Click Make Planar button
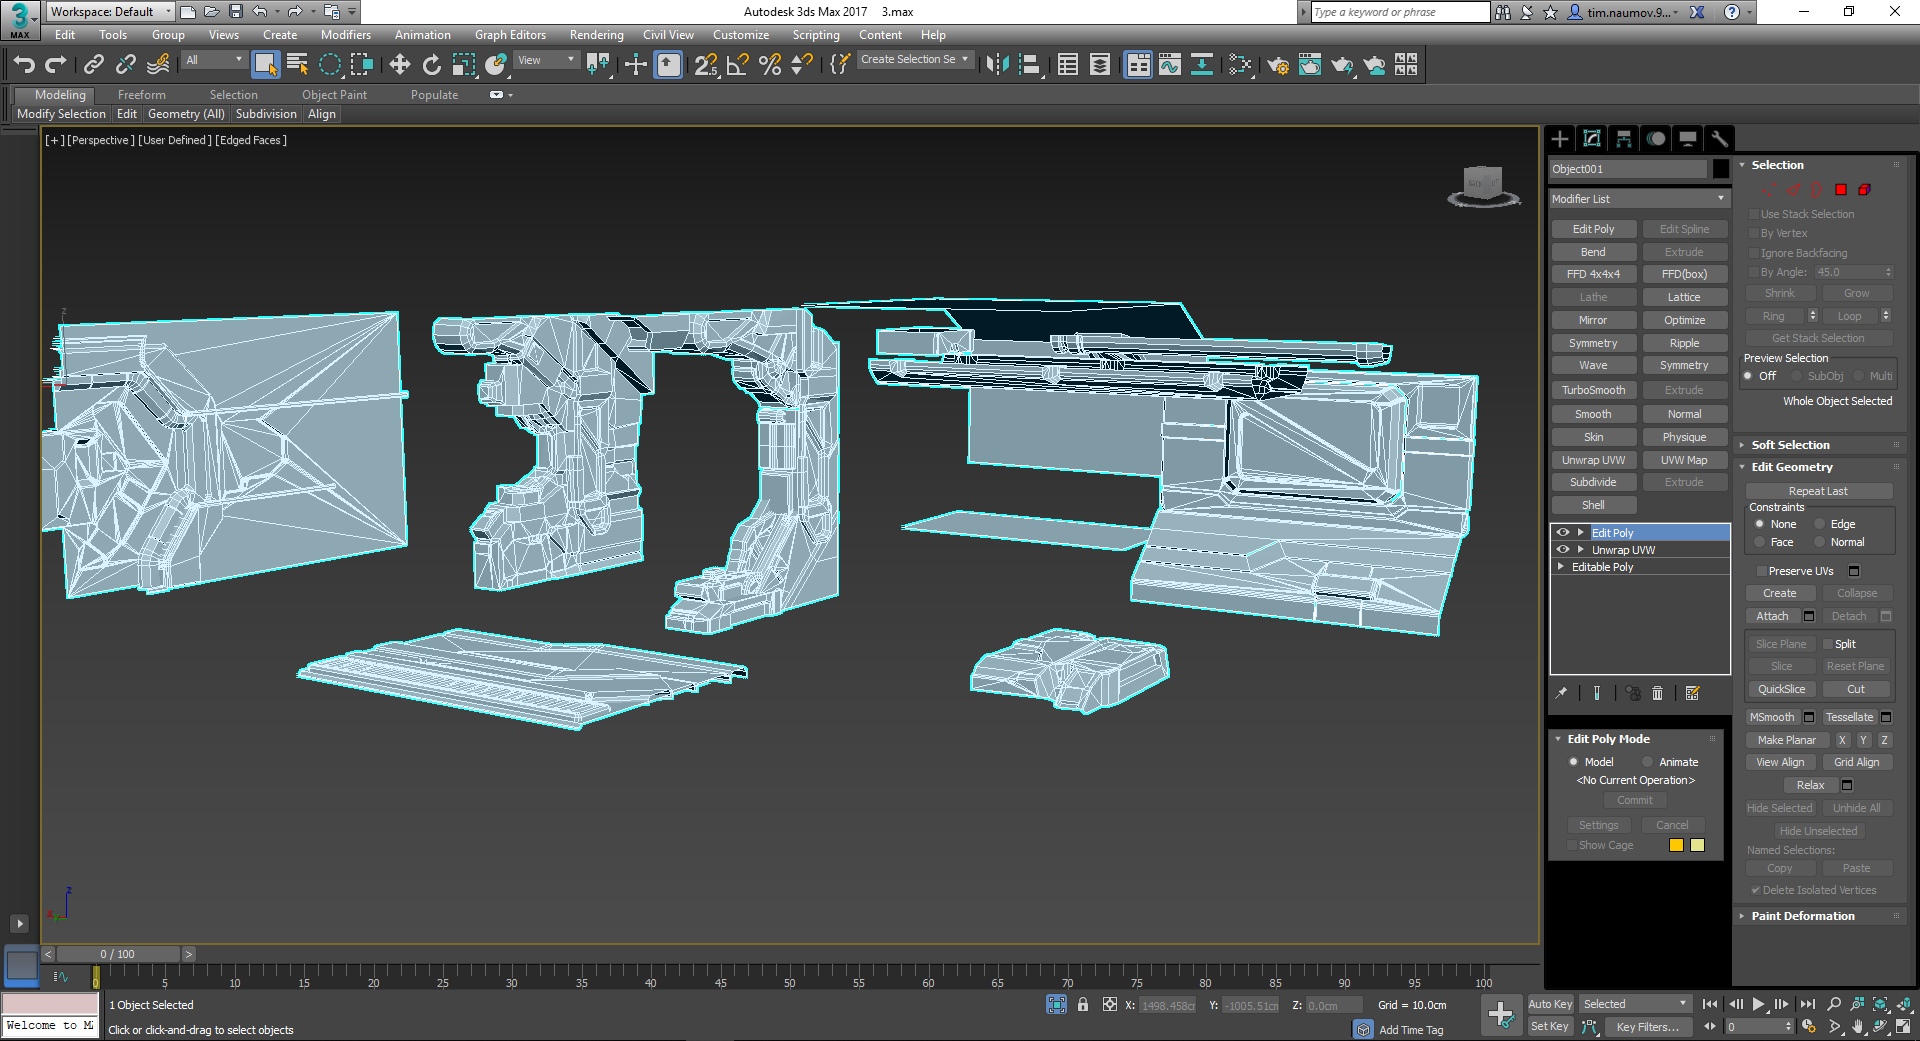1920x1041 pixels. point(1787,740)
